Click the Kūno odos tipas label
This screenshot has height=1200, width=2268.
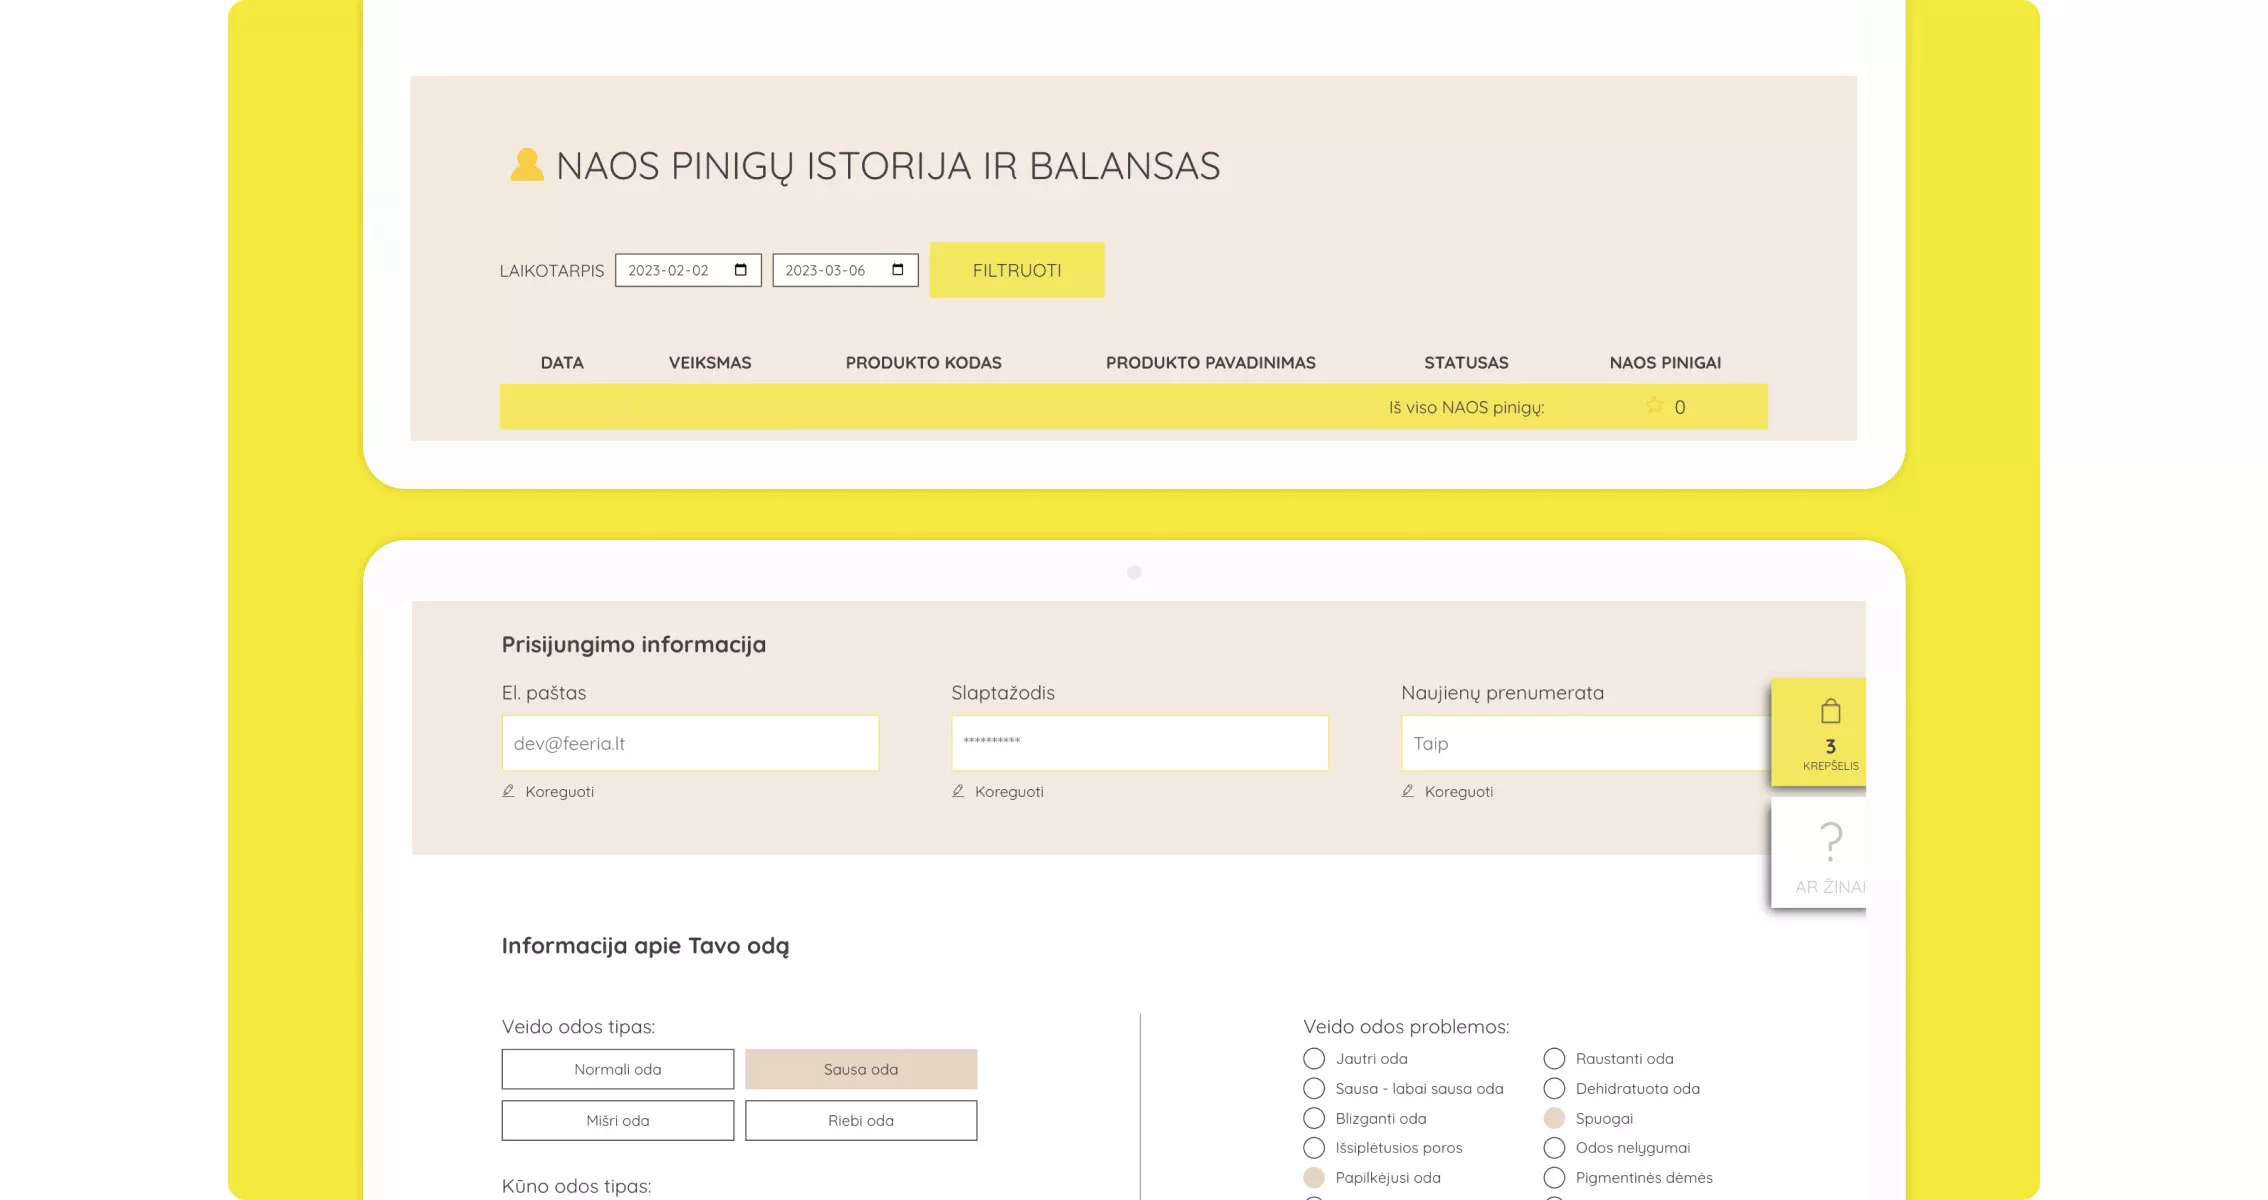pos(576,1186)
